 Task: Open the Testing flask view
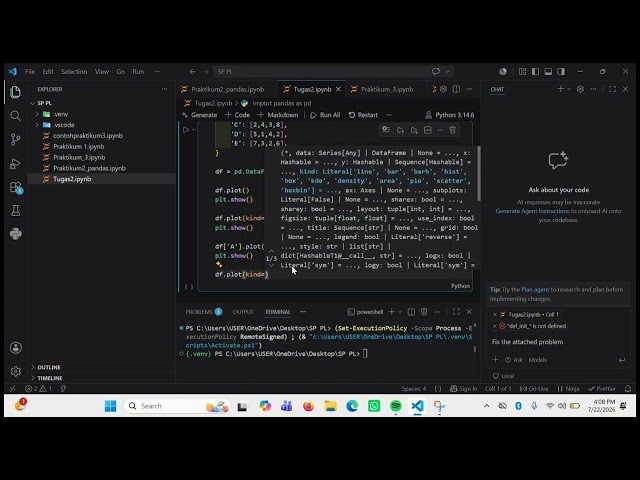[x=16, y=211]
